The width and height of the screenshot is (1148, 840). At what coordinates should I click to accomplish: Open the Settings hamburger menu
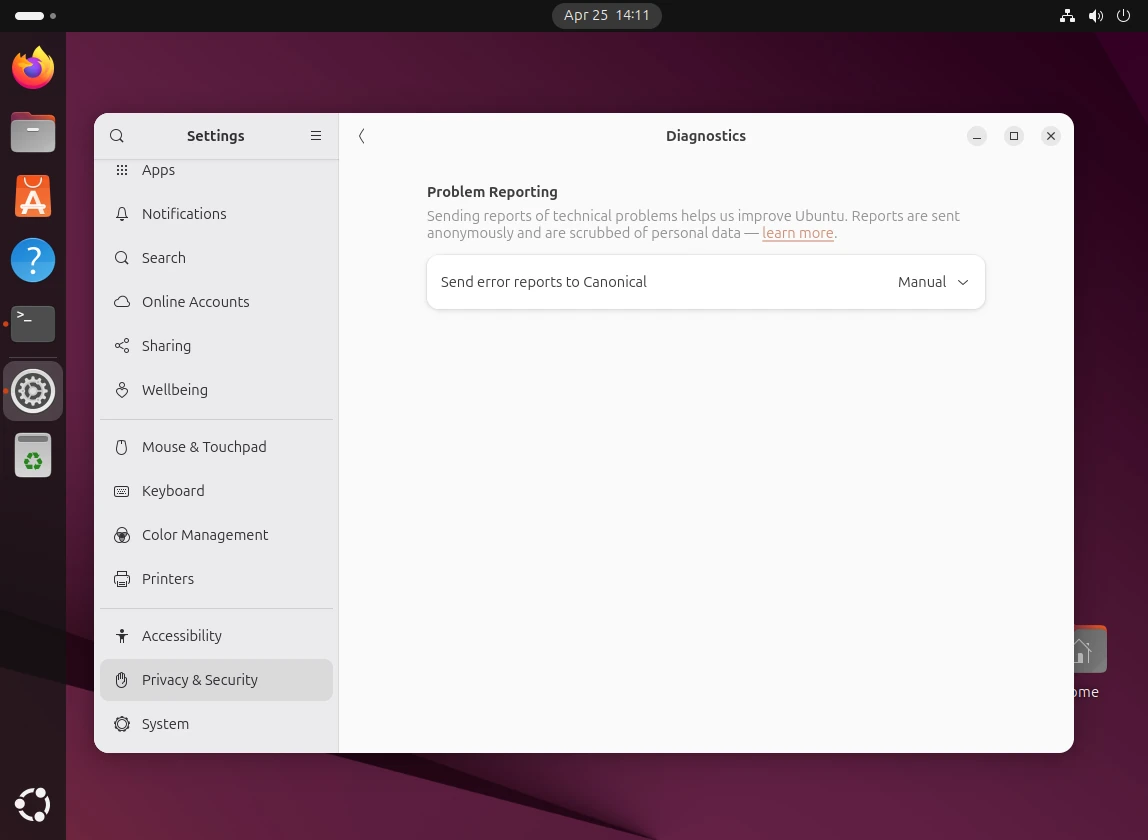pyautogui.click(x=316, y=136)
